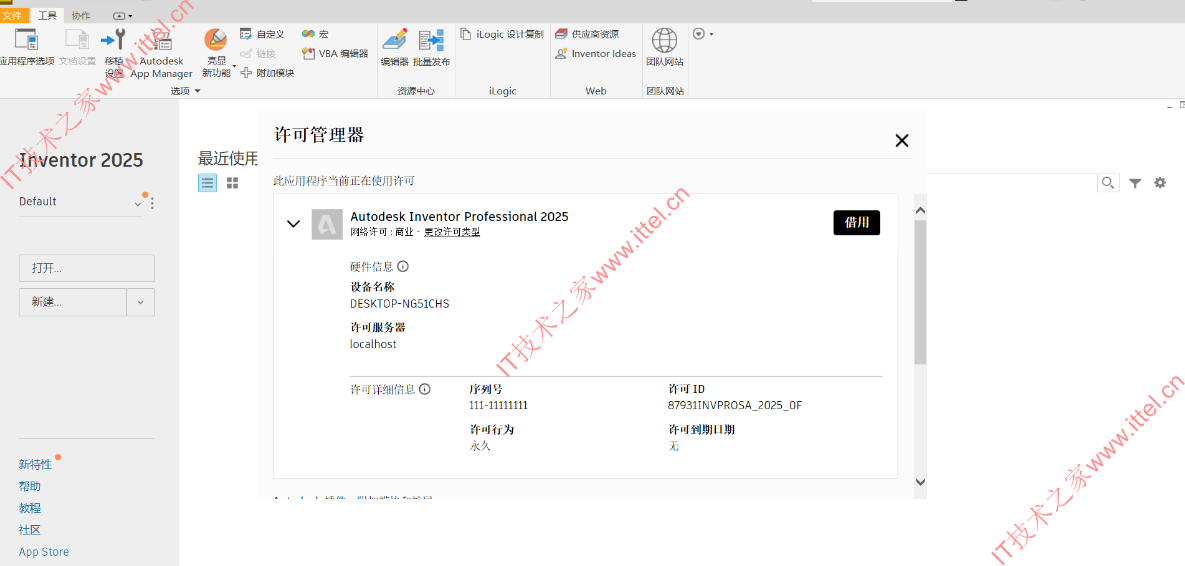Click into the recent files search field
This screenshot has width=1185, height=566.
click(x=1012, y=183)
